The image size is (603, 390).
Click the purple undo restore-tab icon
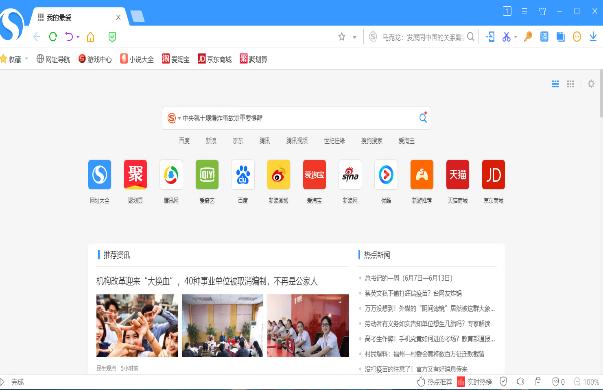[x=69, y=37]
